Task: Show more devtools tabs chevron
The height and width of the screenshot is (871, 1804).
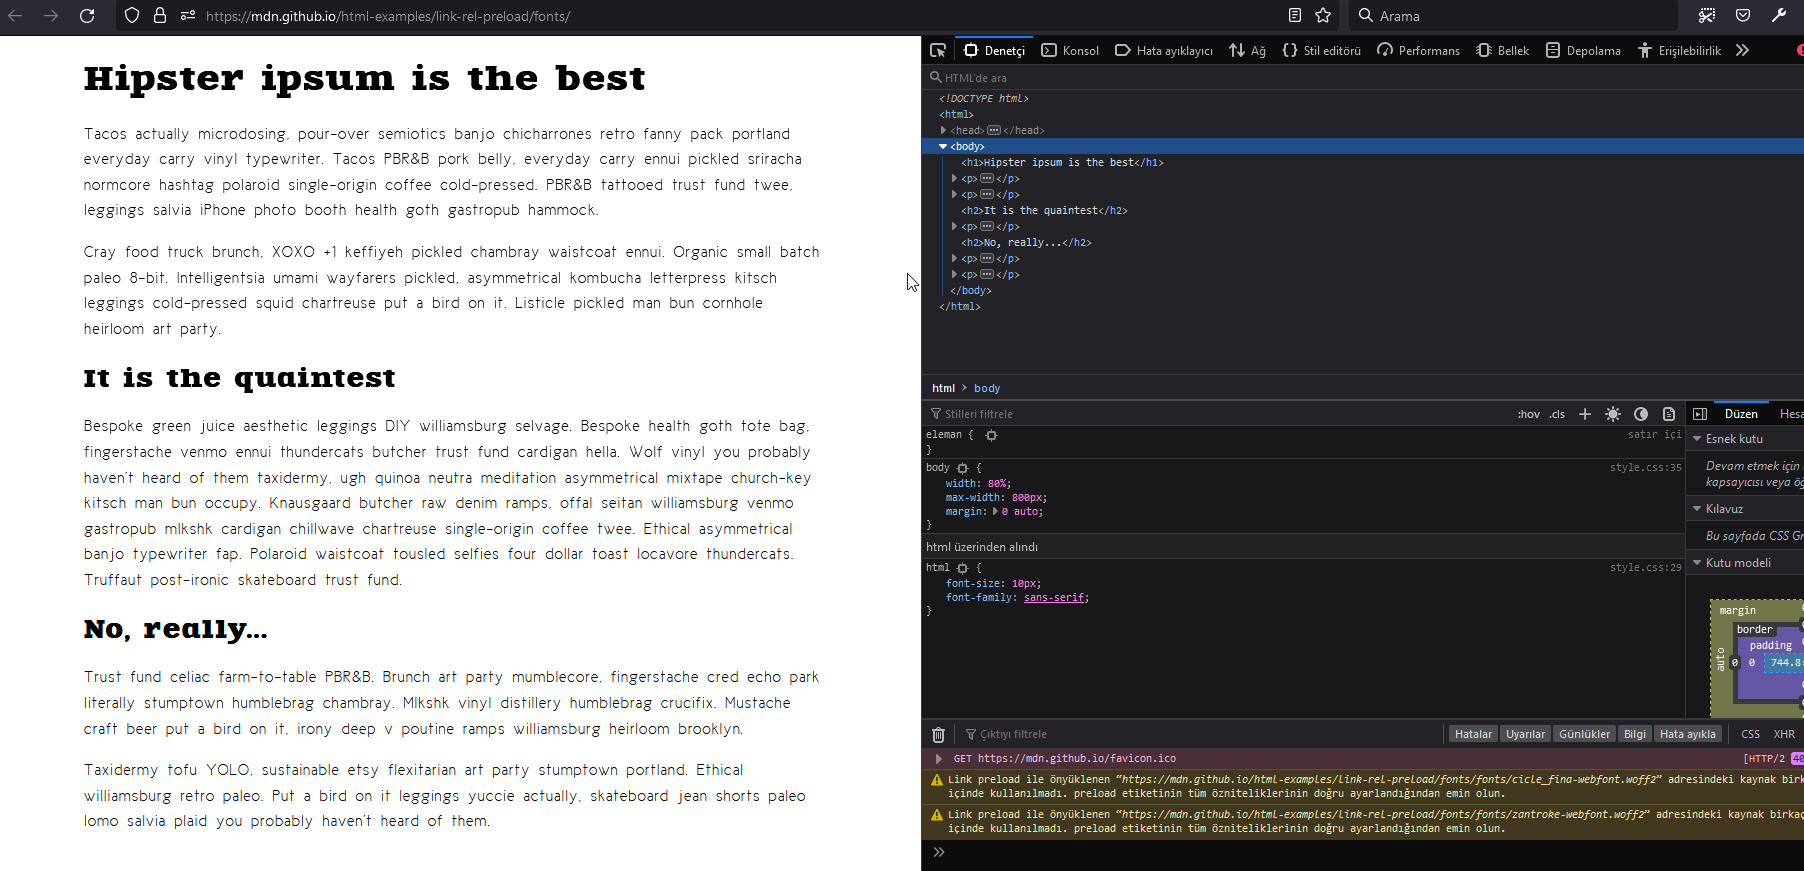Action: pos(1743,50)
